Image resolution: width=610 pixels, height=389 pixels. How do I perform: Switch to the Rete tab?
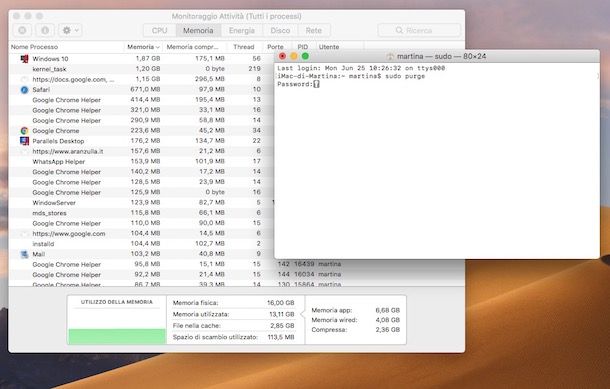click(x=314, y=30)
